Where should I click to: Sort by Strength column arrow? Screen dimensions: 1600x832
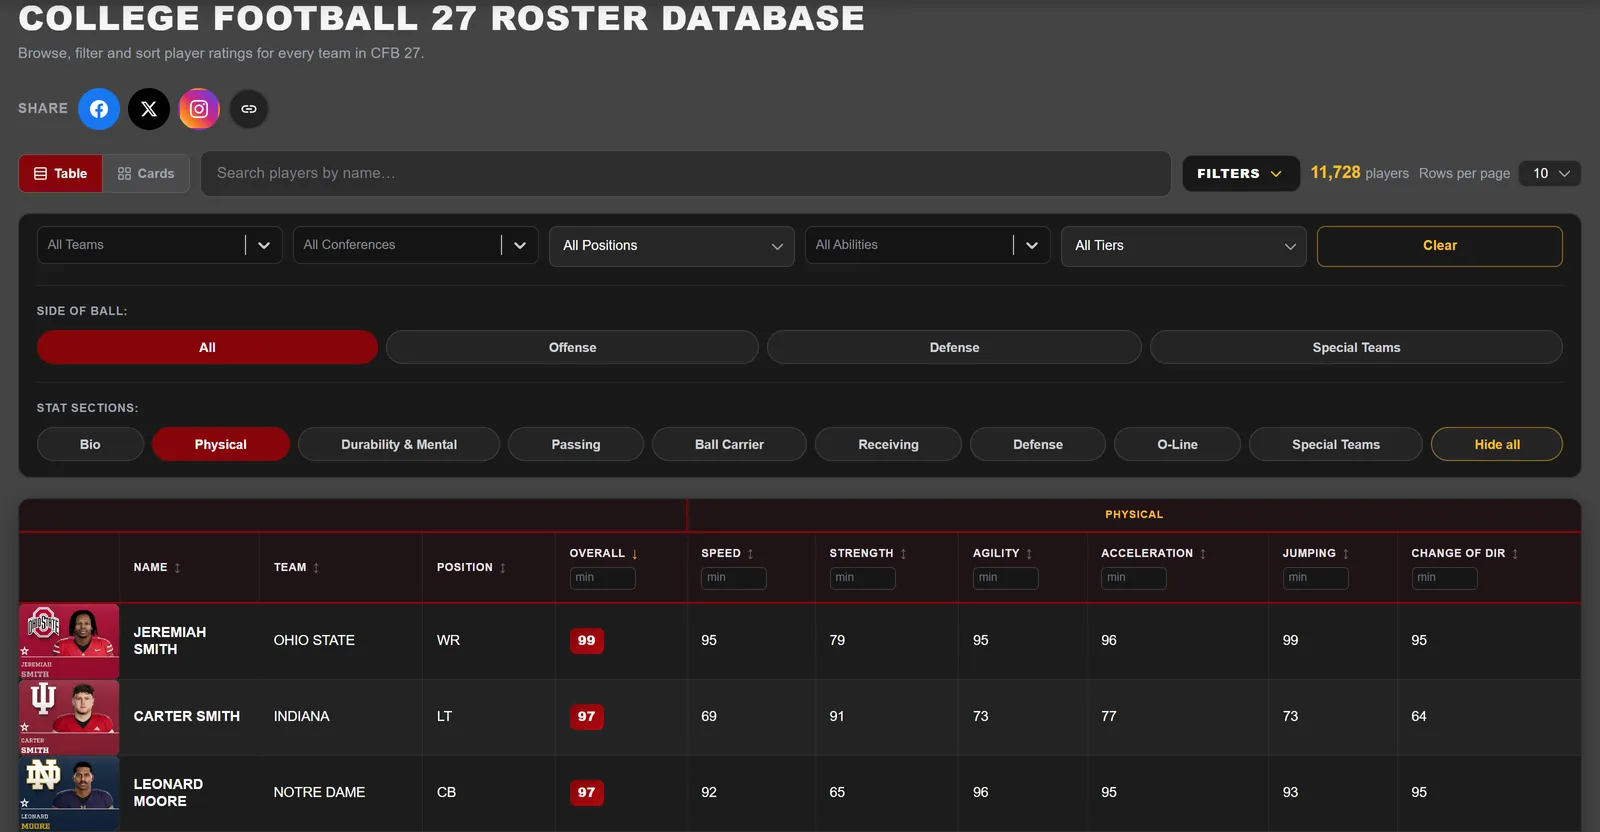coord(903,554)
